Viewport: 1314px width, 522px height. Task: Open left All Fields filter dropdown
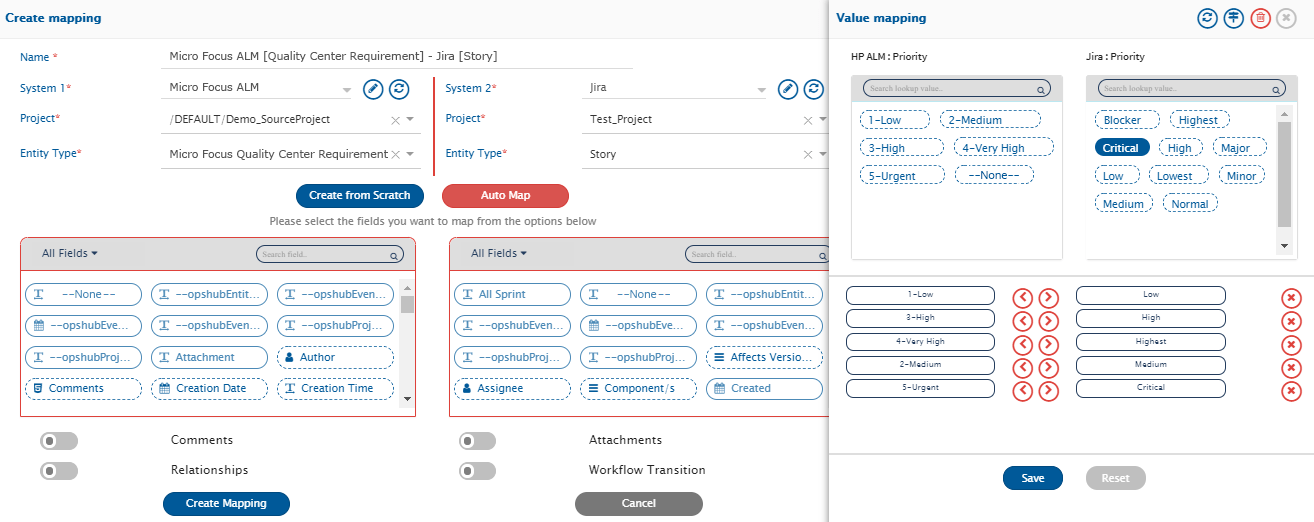point(70,254)
